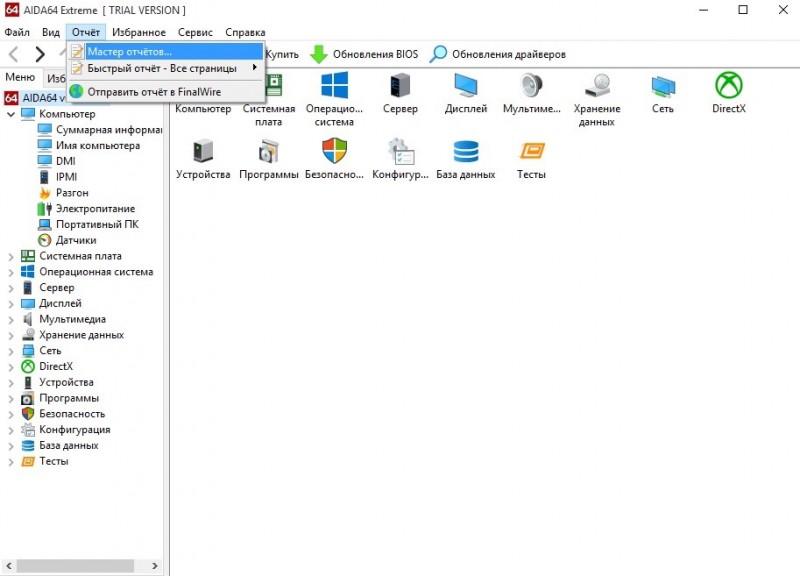Click the back navigation arrow

14,54
